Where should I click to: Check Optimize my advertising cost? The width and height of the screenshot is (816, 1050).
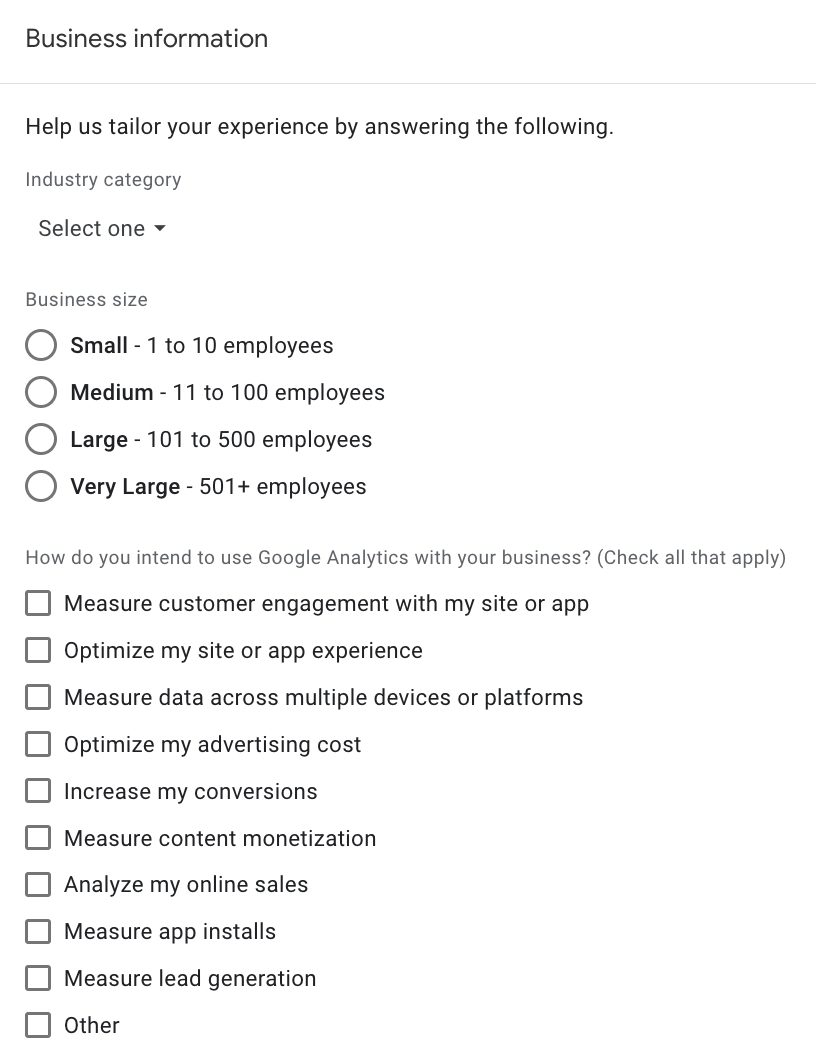pos(38,744)
